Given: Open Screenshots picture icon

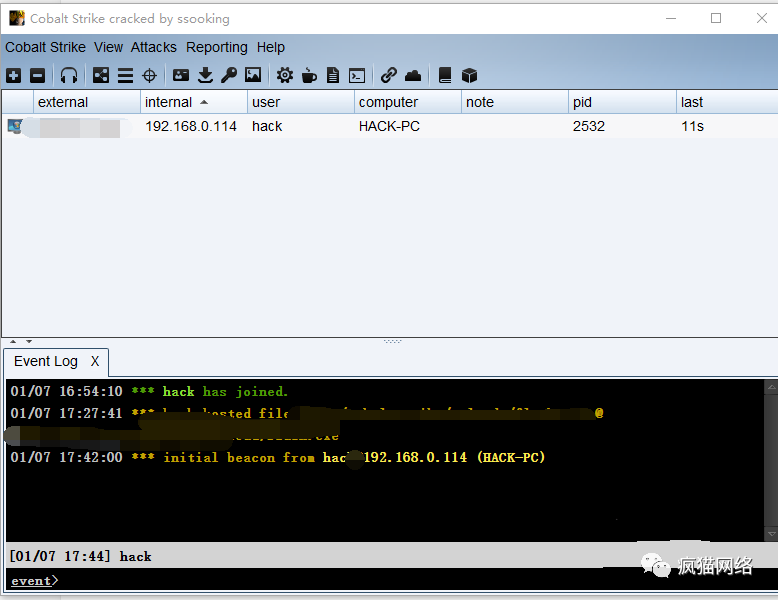Looking at the screenshot, I should (253, 75).
